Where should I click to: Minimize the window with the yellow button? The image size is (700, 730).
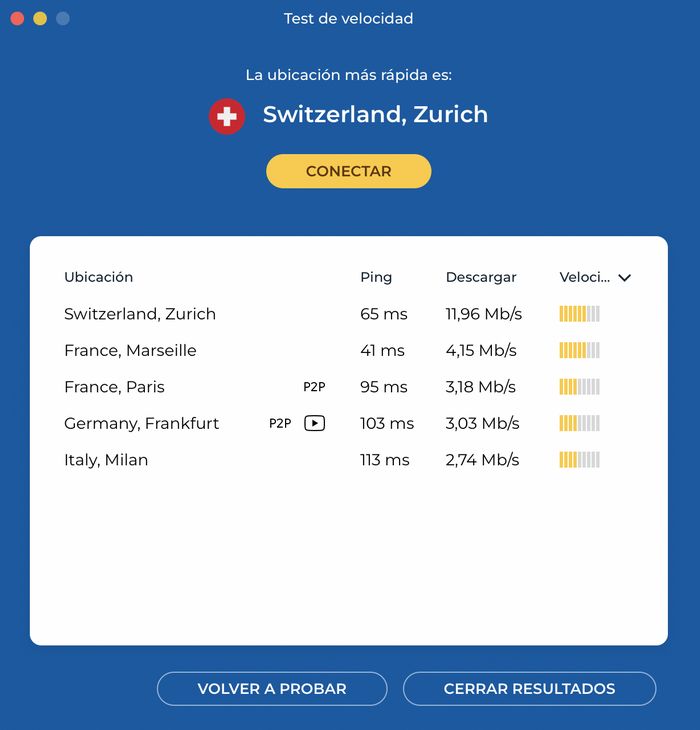click(x=40, y=19)
